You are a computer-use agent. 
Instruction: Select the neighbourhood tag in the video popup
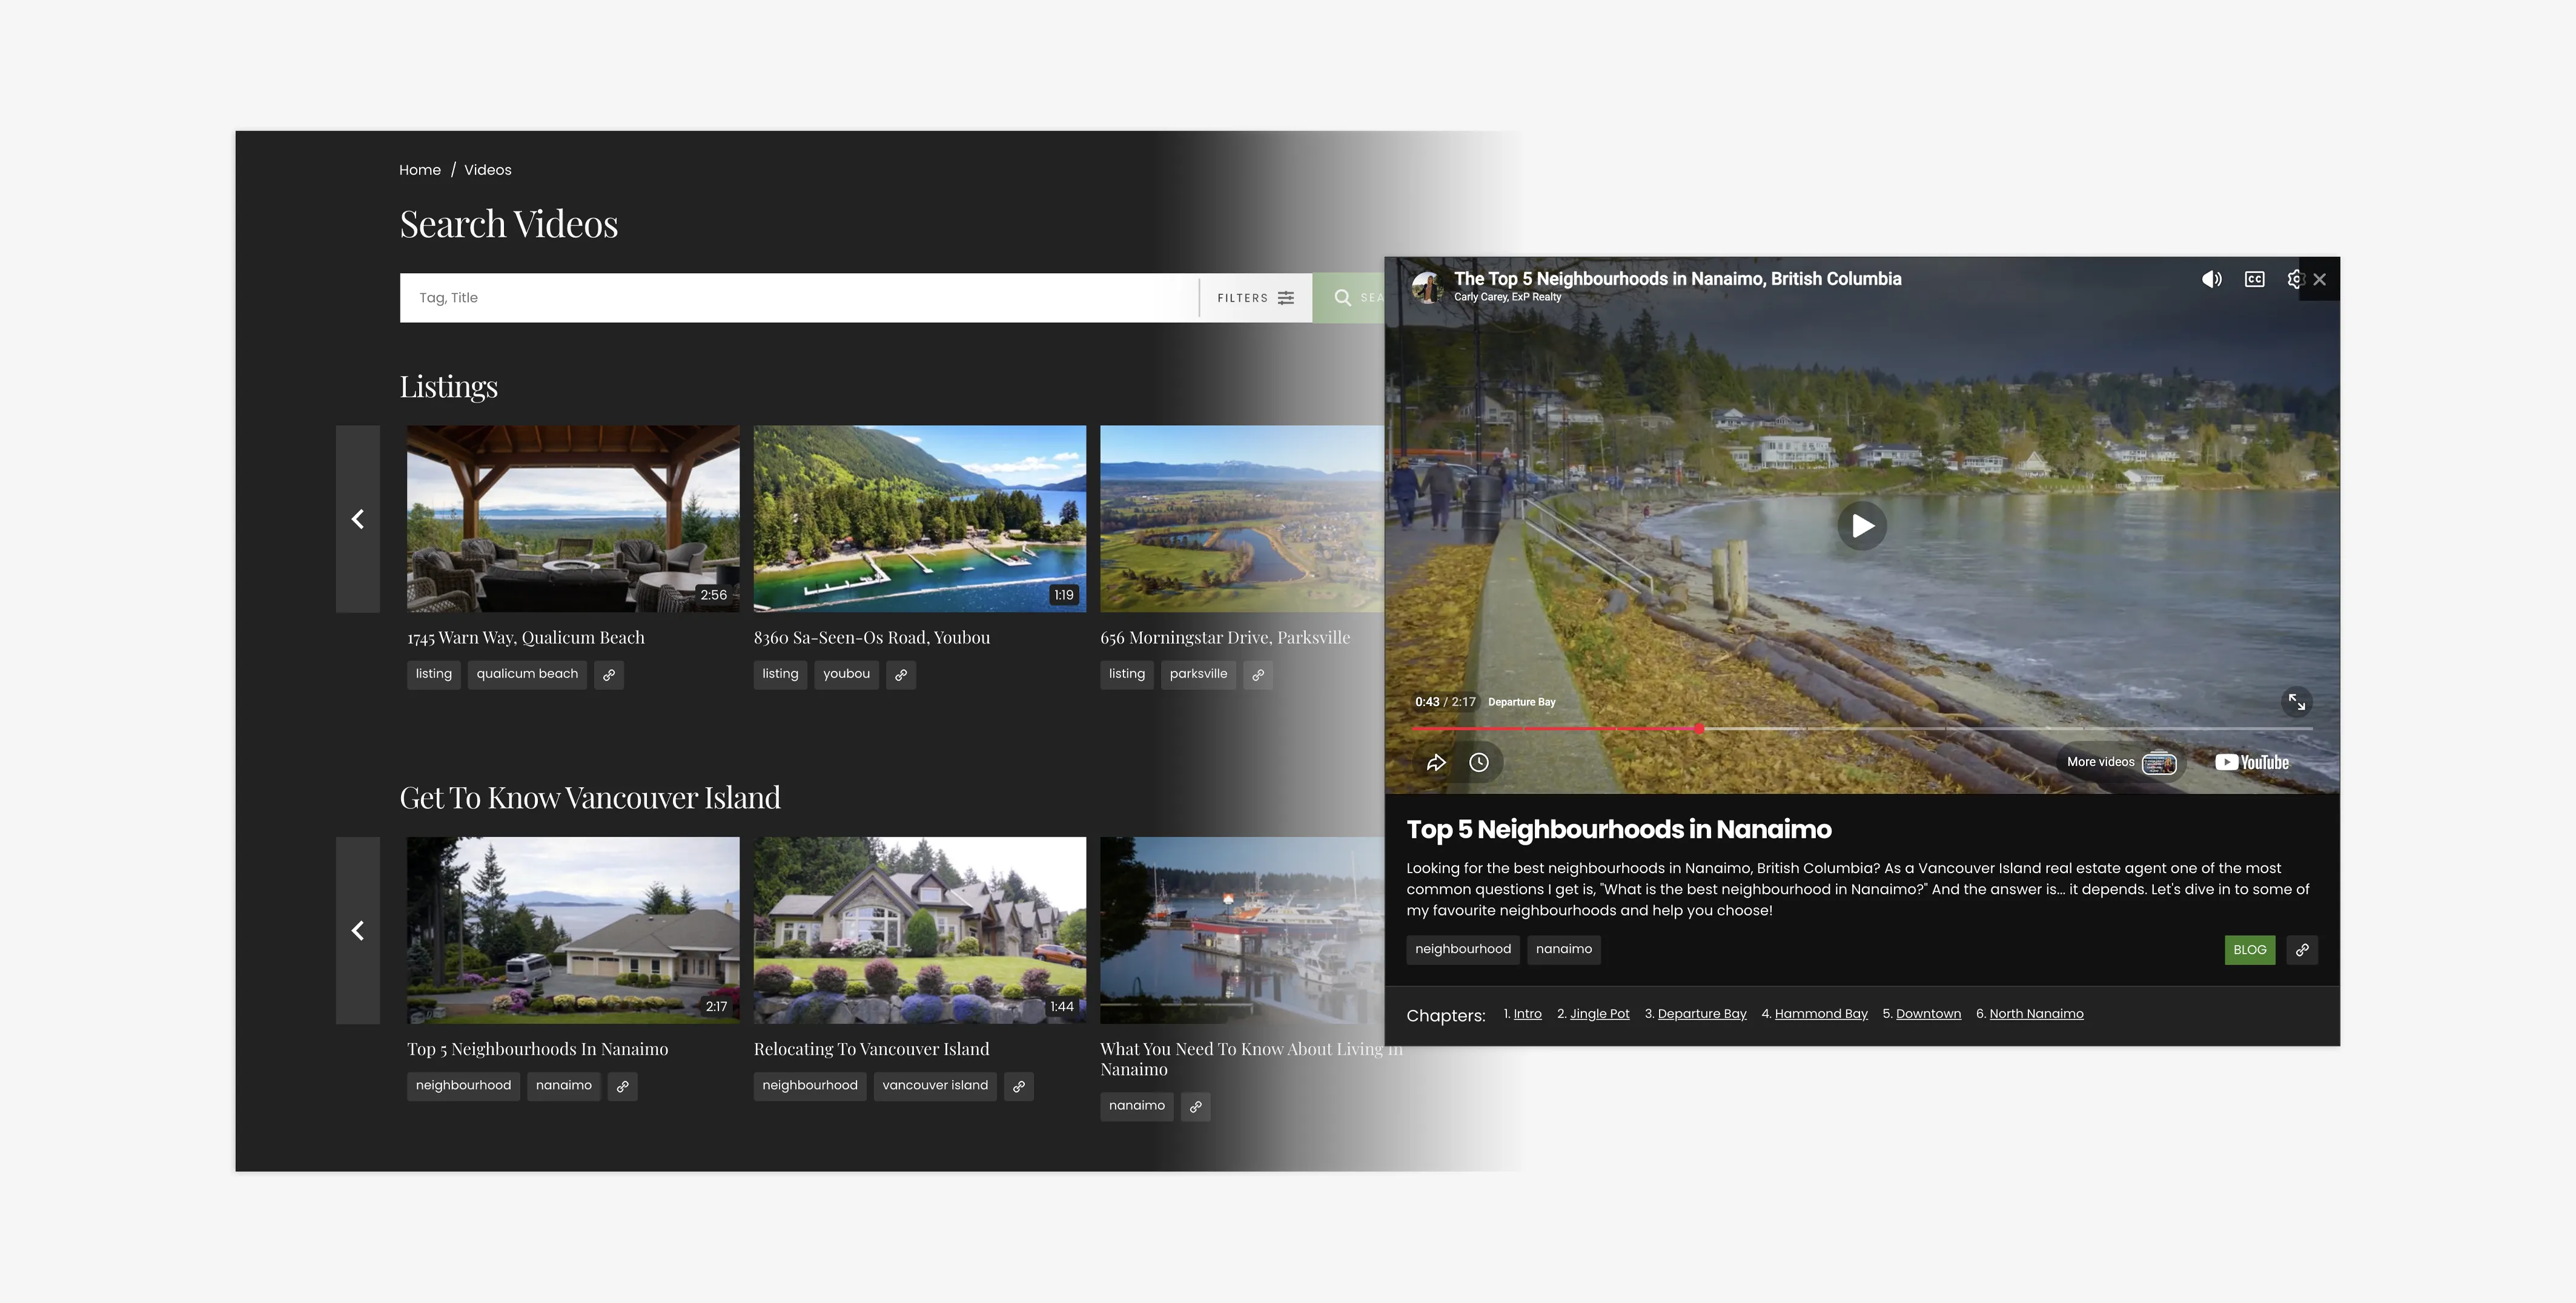coord(1462,950)
